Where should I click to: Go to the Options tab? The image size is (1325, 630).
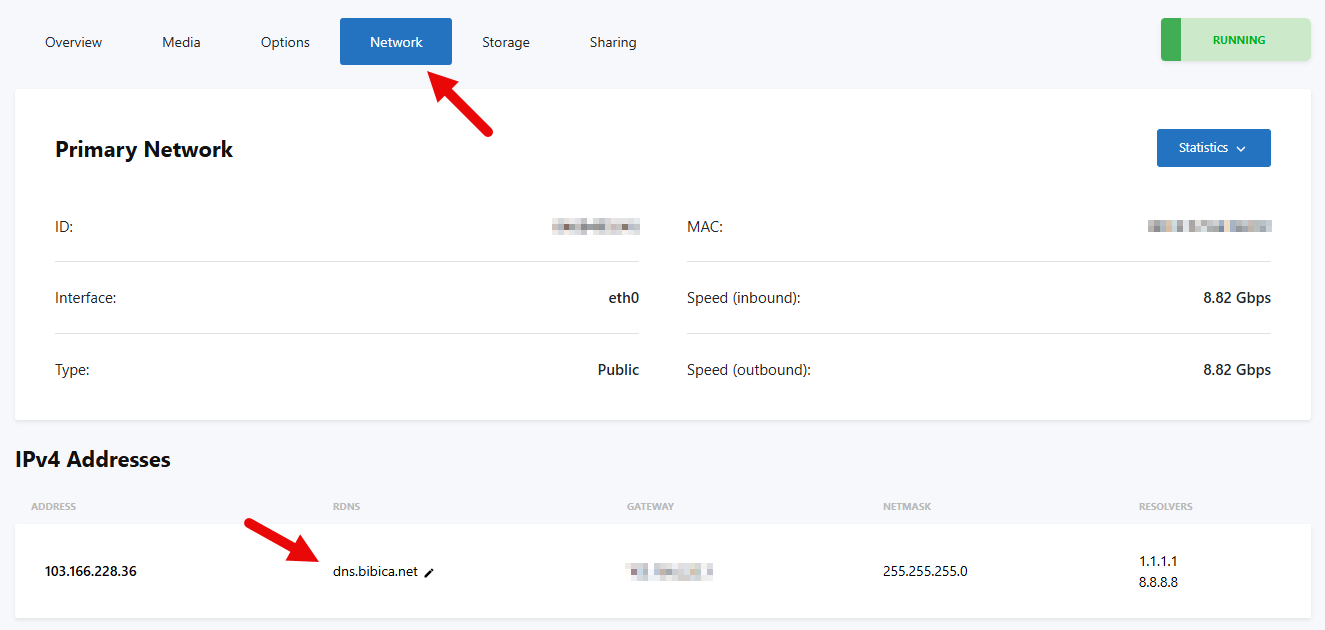tap(285, 42)
